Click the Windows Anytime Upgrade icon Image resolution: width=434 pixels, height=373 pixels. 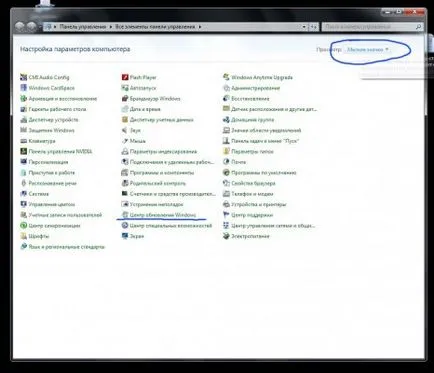226,77
